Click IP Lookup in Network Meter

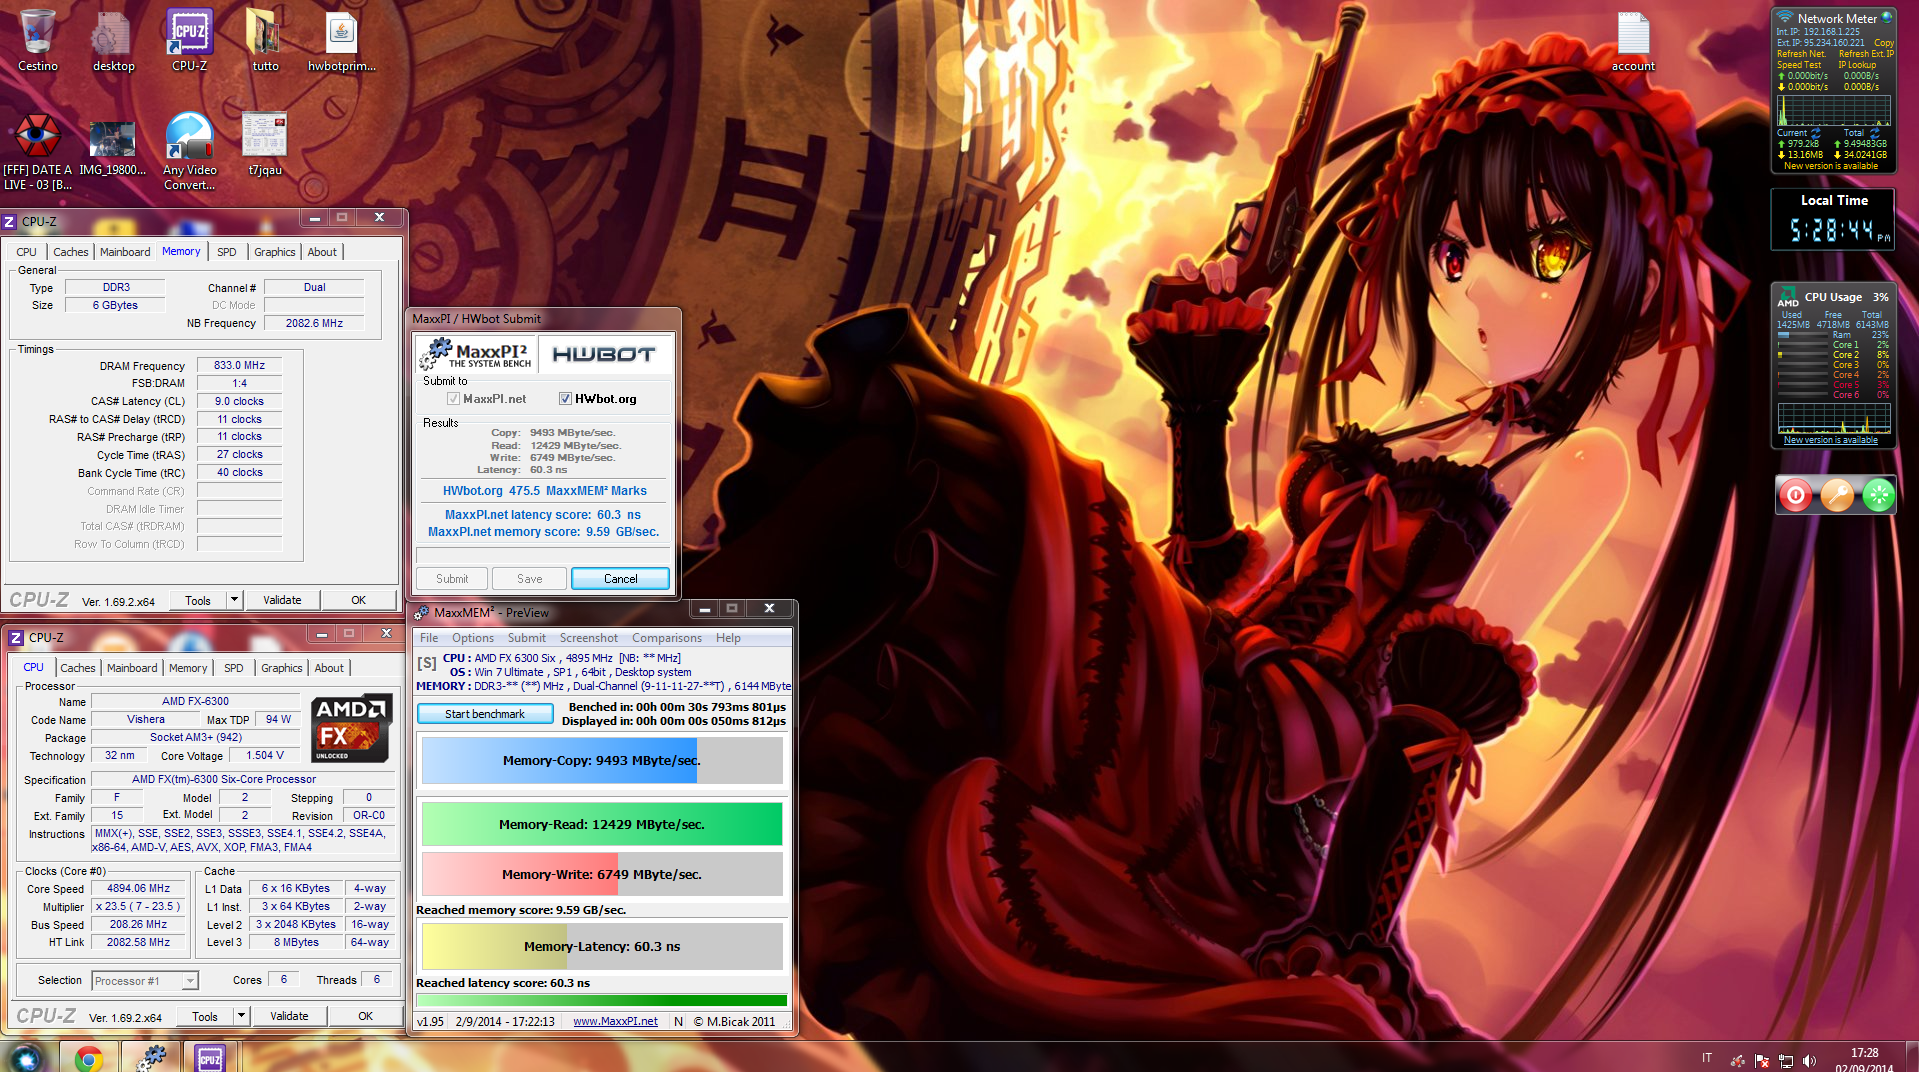coord(1857,65)
